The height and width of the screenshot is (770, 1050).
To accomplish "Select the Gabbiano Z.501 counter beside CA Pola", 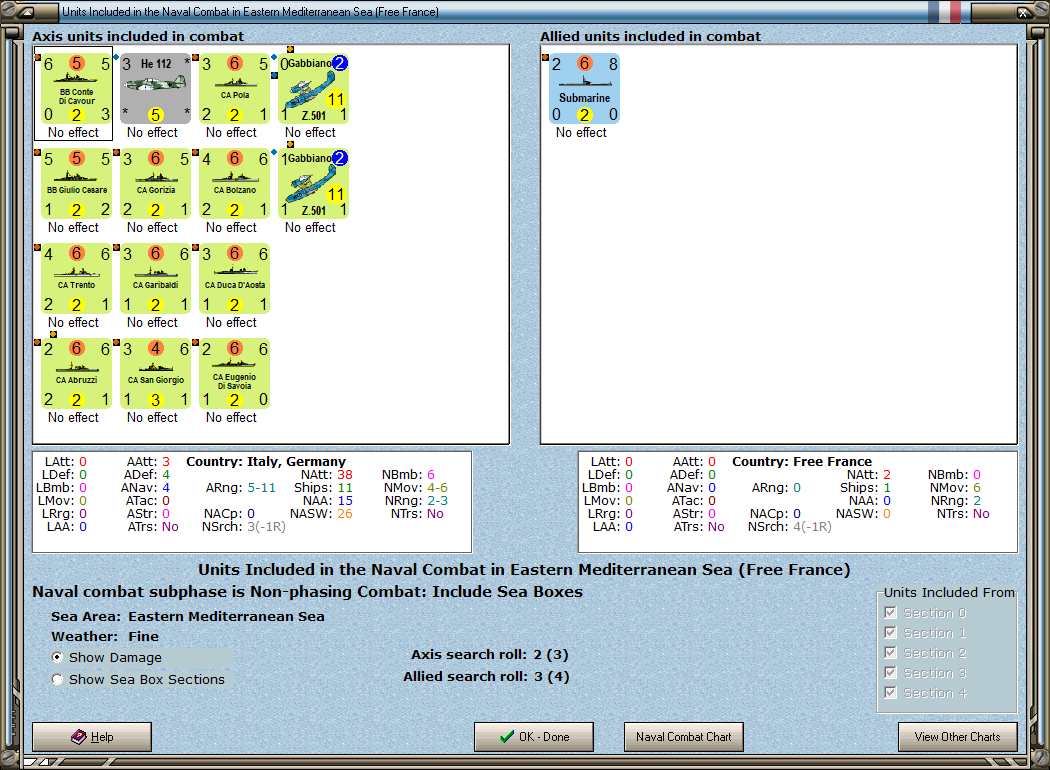I will (x=313, y=88).
